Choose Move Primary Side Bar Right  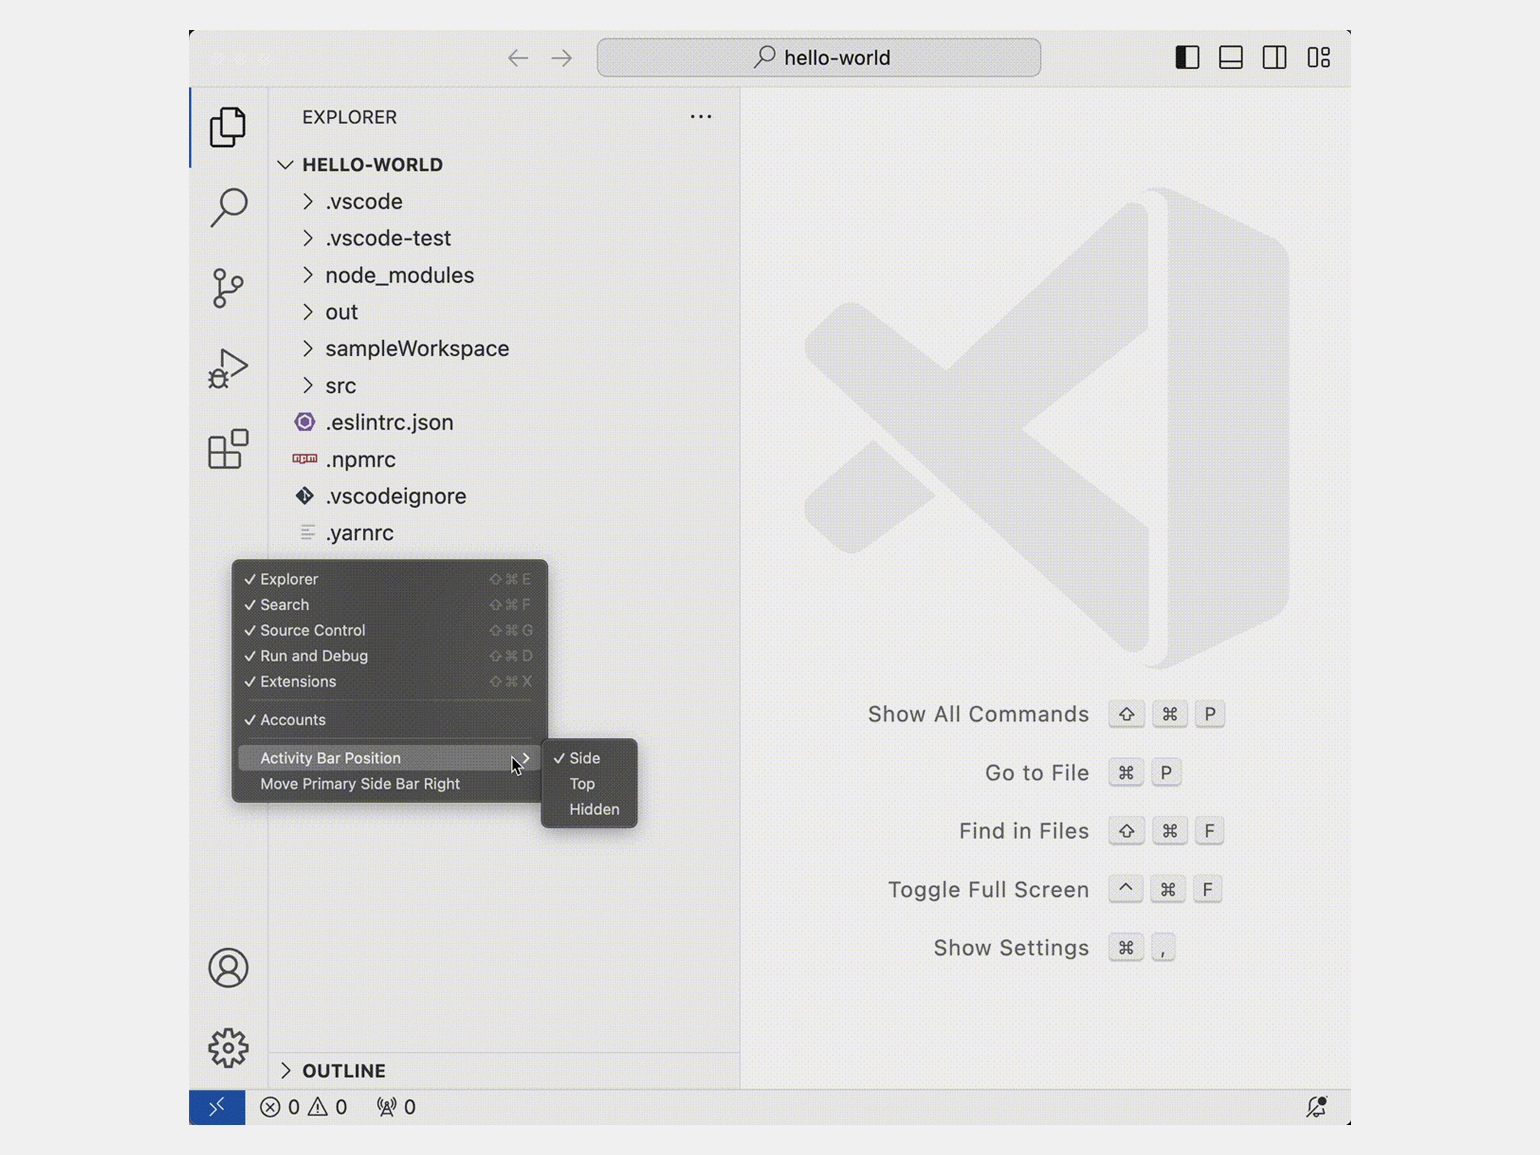389,784
